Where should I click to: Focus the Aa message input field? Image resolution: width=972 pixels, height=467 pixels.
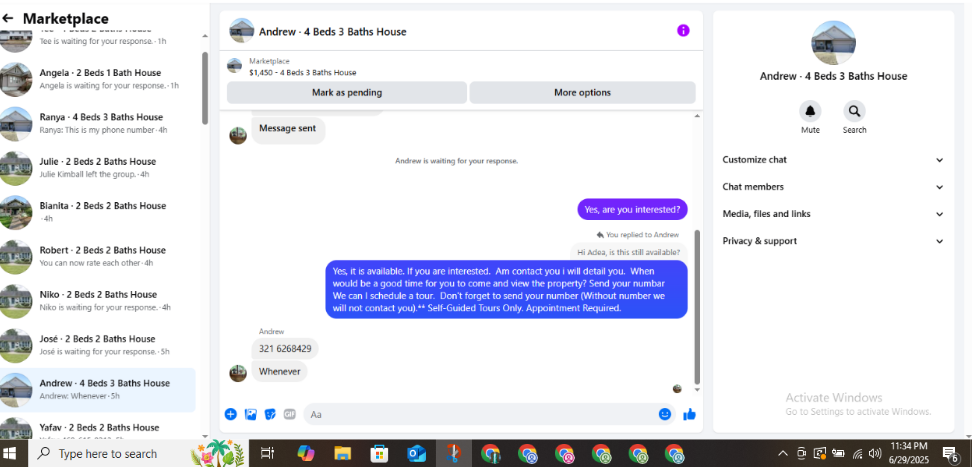(x=480, y=414)
